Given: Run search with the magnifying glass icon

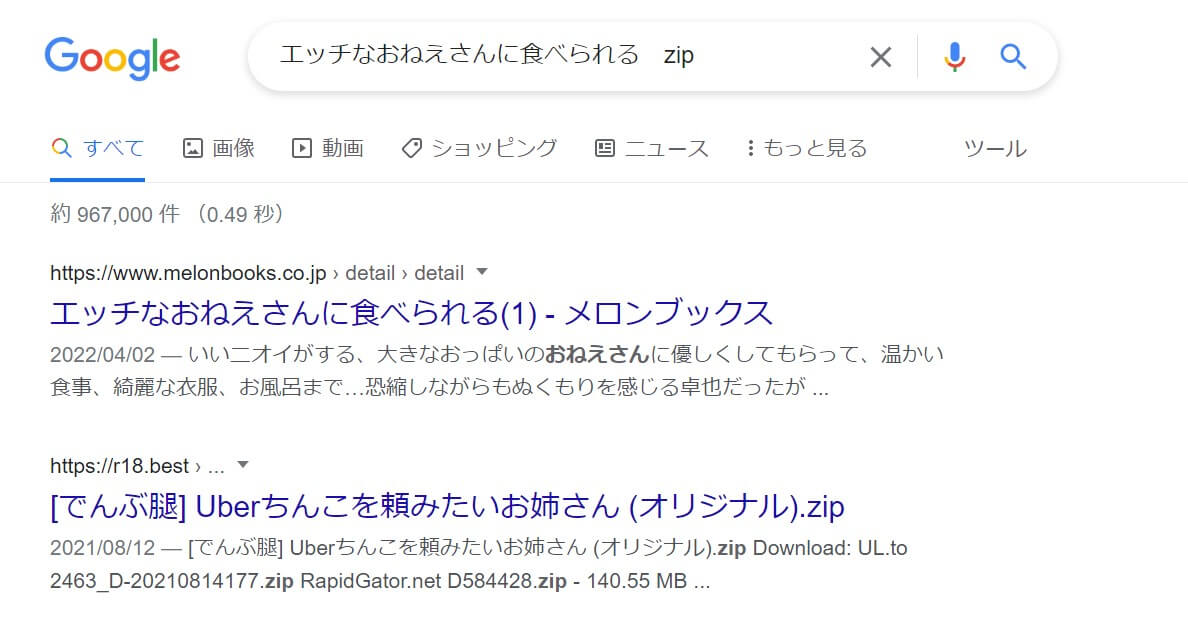Looking at the screenshot, I should (x=1013, y=57).
